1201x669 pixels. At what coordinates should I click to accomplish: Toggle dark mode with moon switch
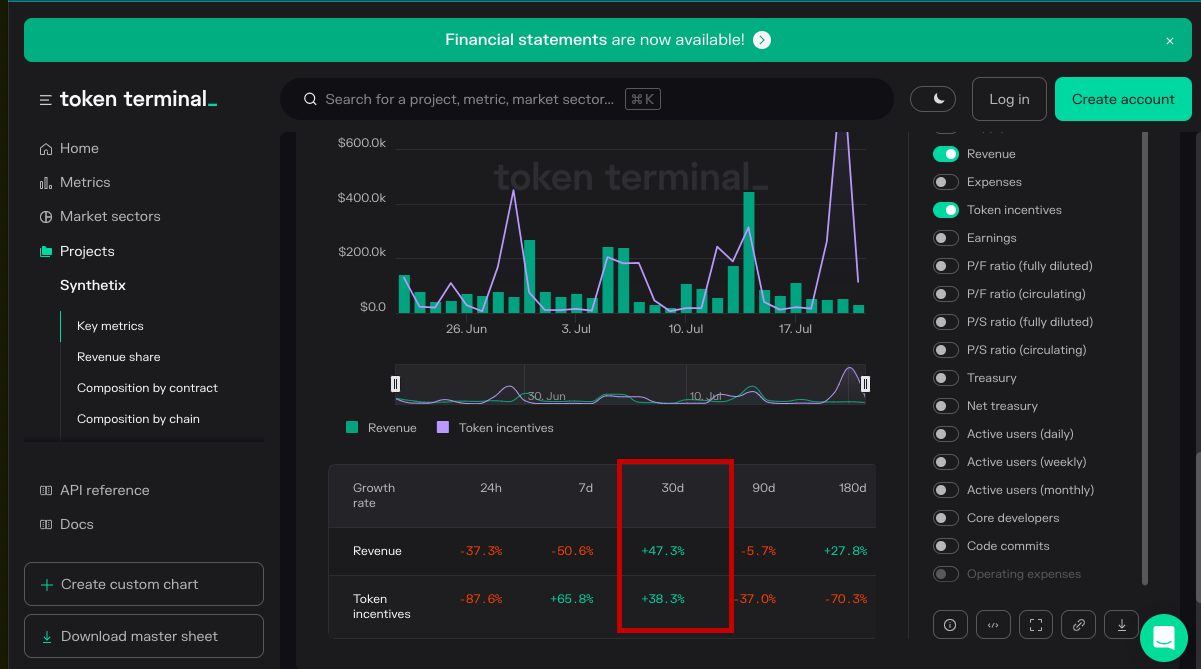pyautogui.click(x=933, y=99)
